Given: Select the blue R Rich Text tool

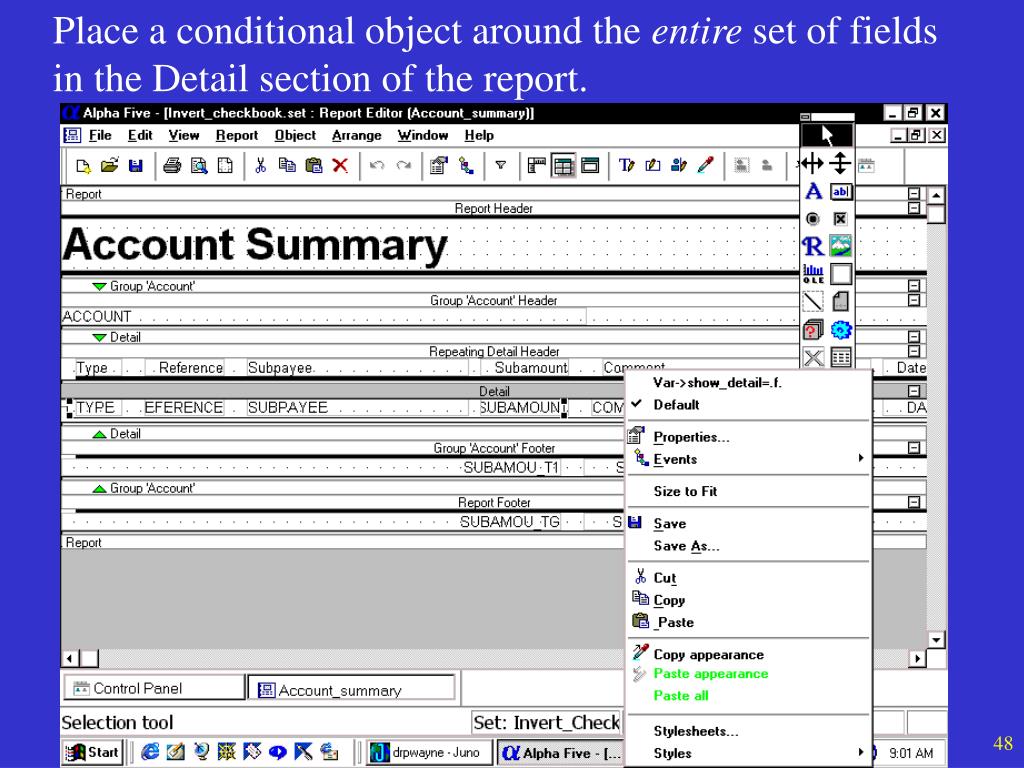Looking at the screenshot, I should tap(813, 246).
